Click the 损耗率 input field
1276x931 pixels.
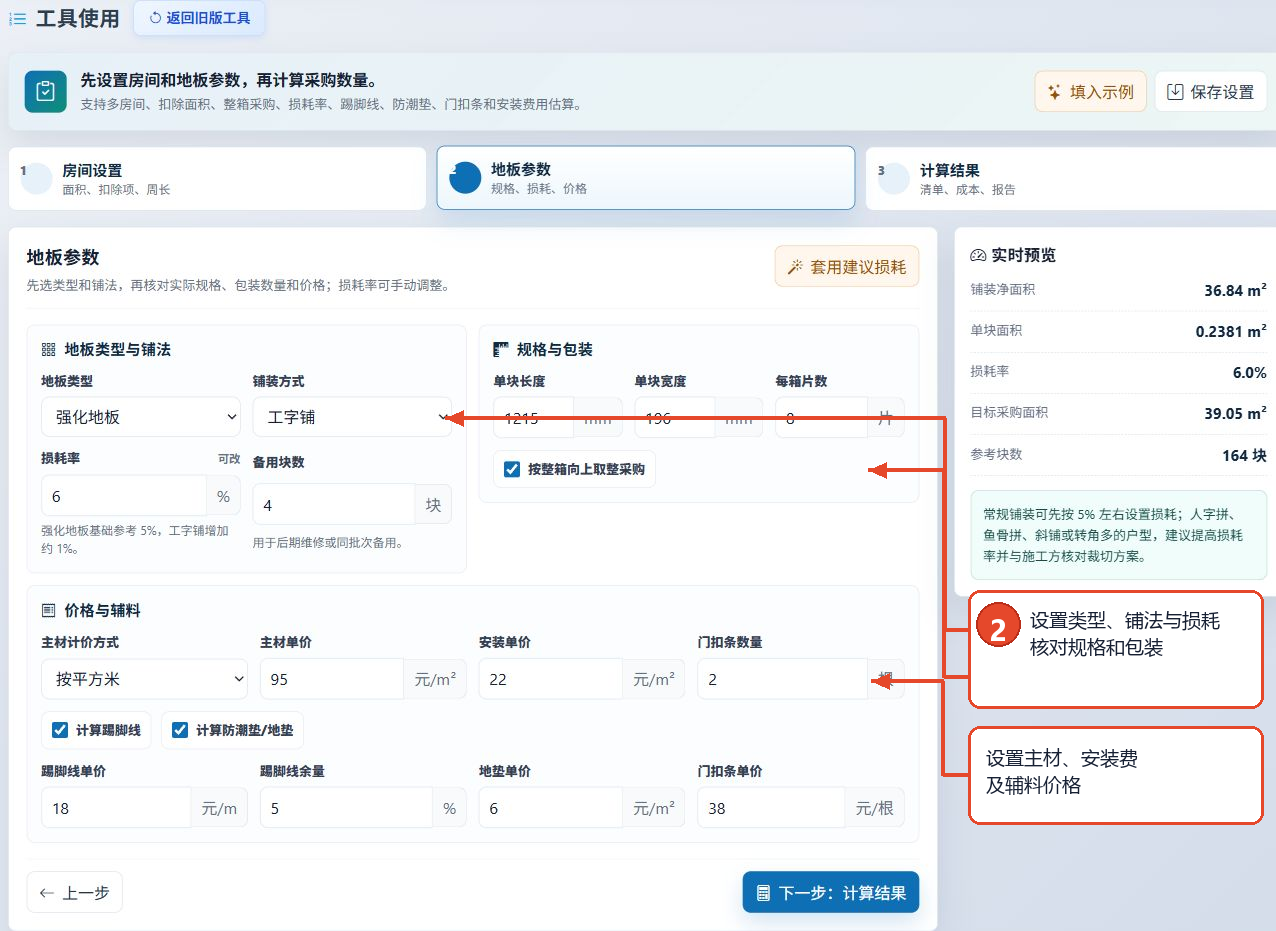(124, 496)
